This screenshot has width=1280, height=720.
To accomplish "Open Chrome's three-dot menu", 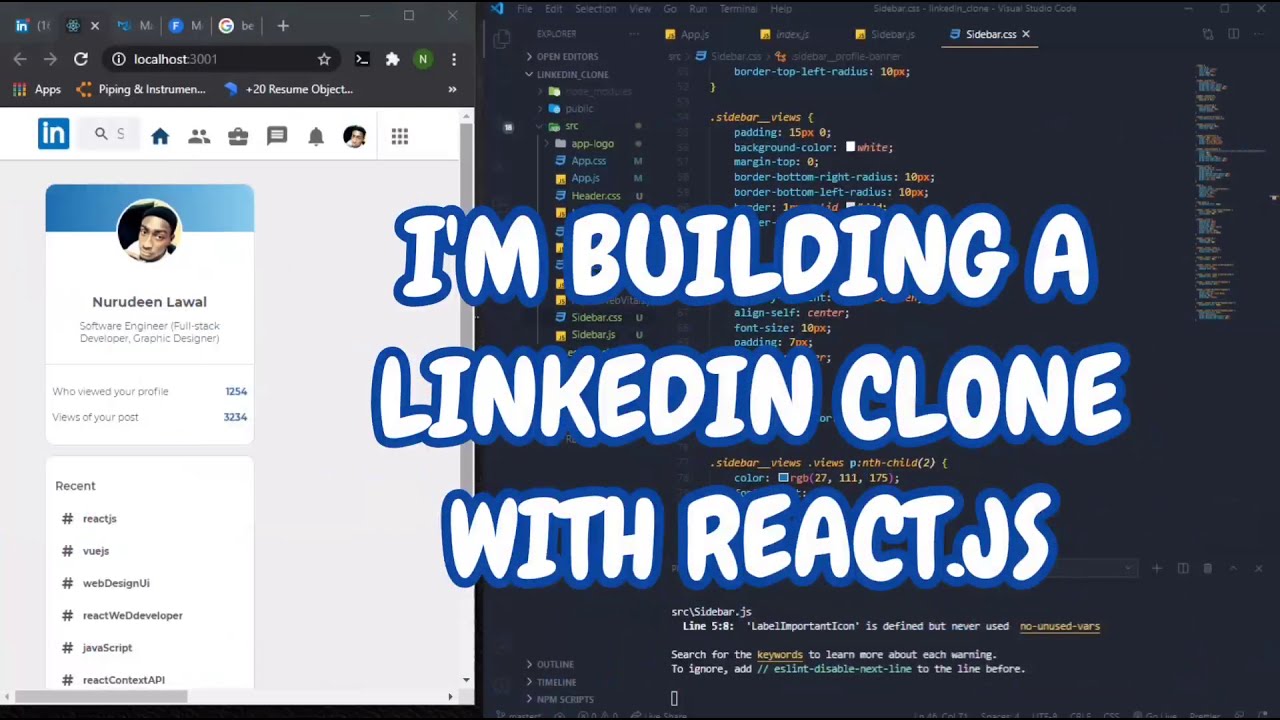I will 454,59.
